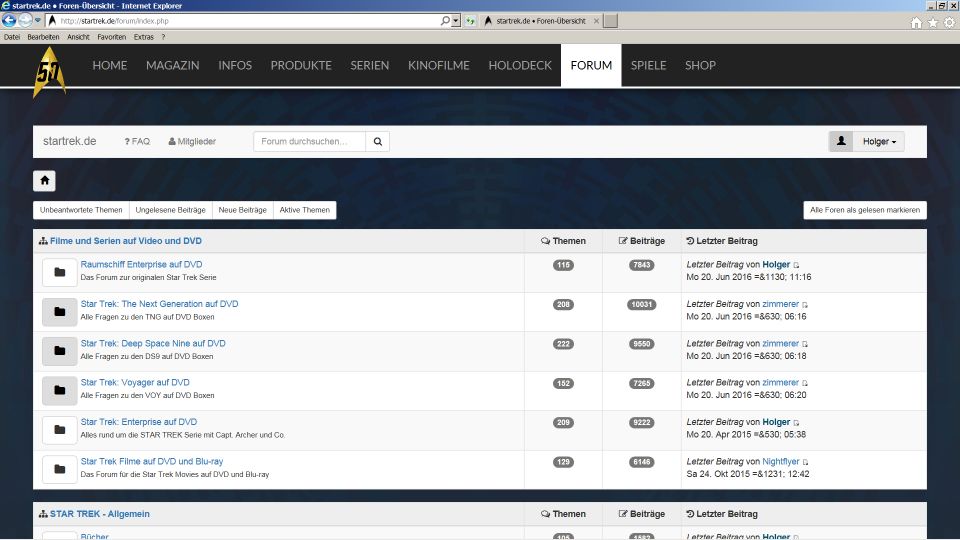Open the recent pages dropdown arrow
This screenshot has width=960, height=540.
[38, 20]
